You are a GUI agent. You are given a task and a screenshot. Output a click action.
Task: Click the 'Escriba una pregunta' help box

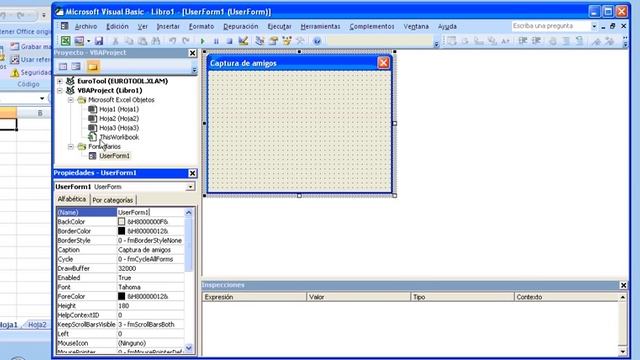(x=551, y=26)
